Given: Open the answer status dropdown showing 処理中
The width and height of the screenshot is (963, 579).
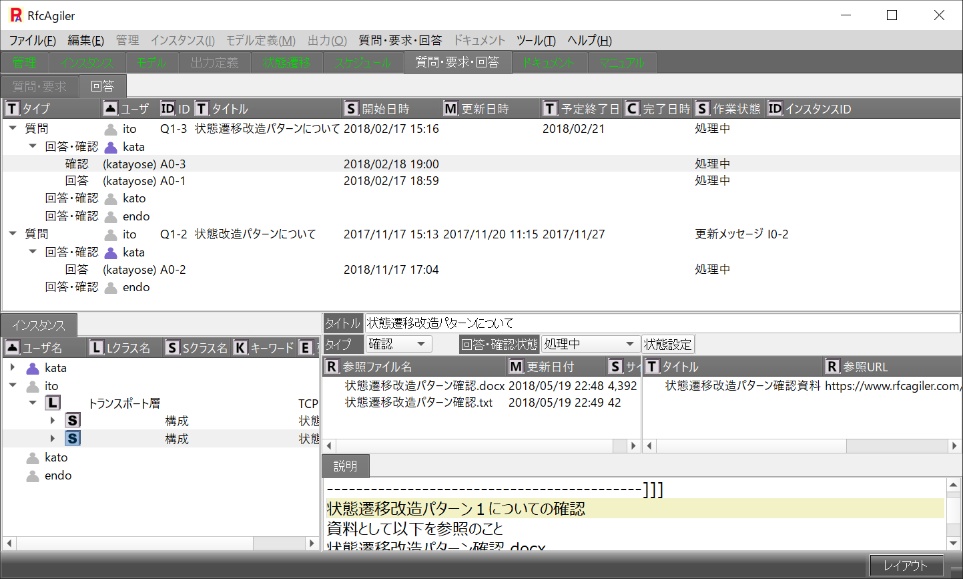Looking at the screenshot, I should pos(589,344).
